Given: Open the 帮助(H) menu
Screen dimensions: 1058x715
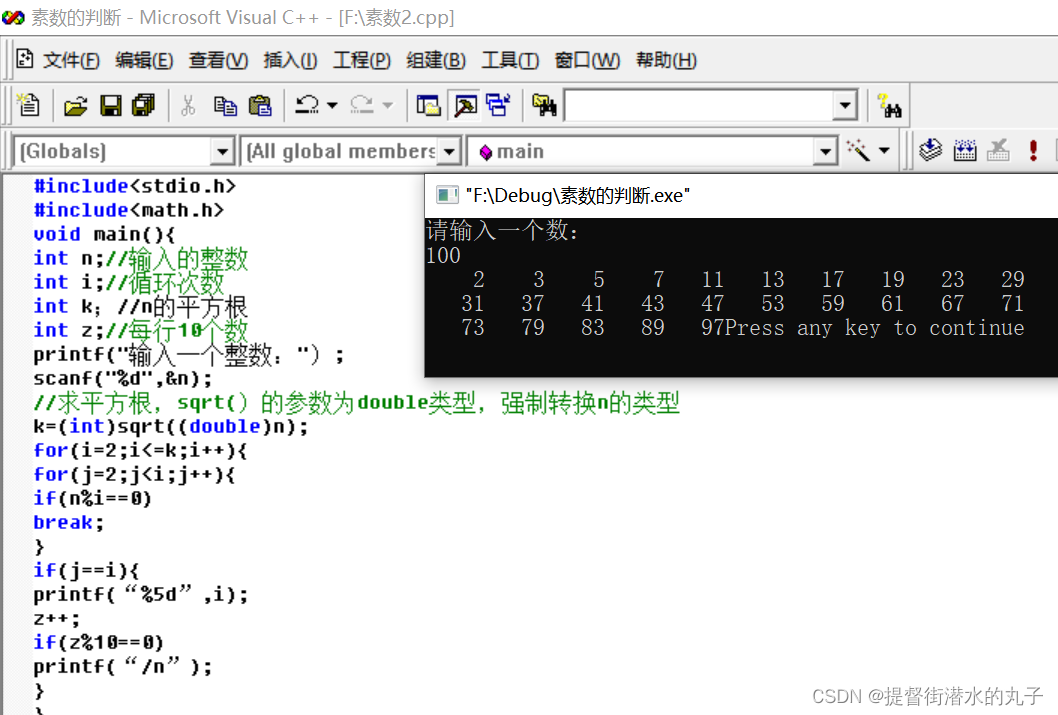Looking at the screenshot, I should pyautogui.click(x=667, y=60).
